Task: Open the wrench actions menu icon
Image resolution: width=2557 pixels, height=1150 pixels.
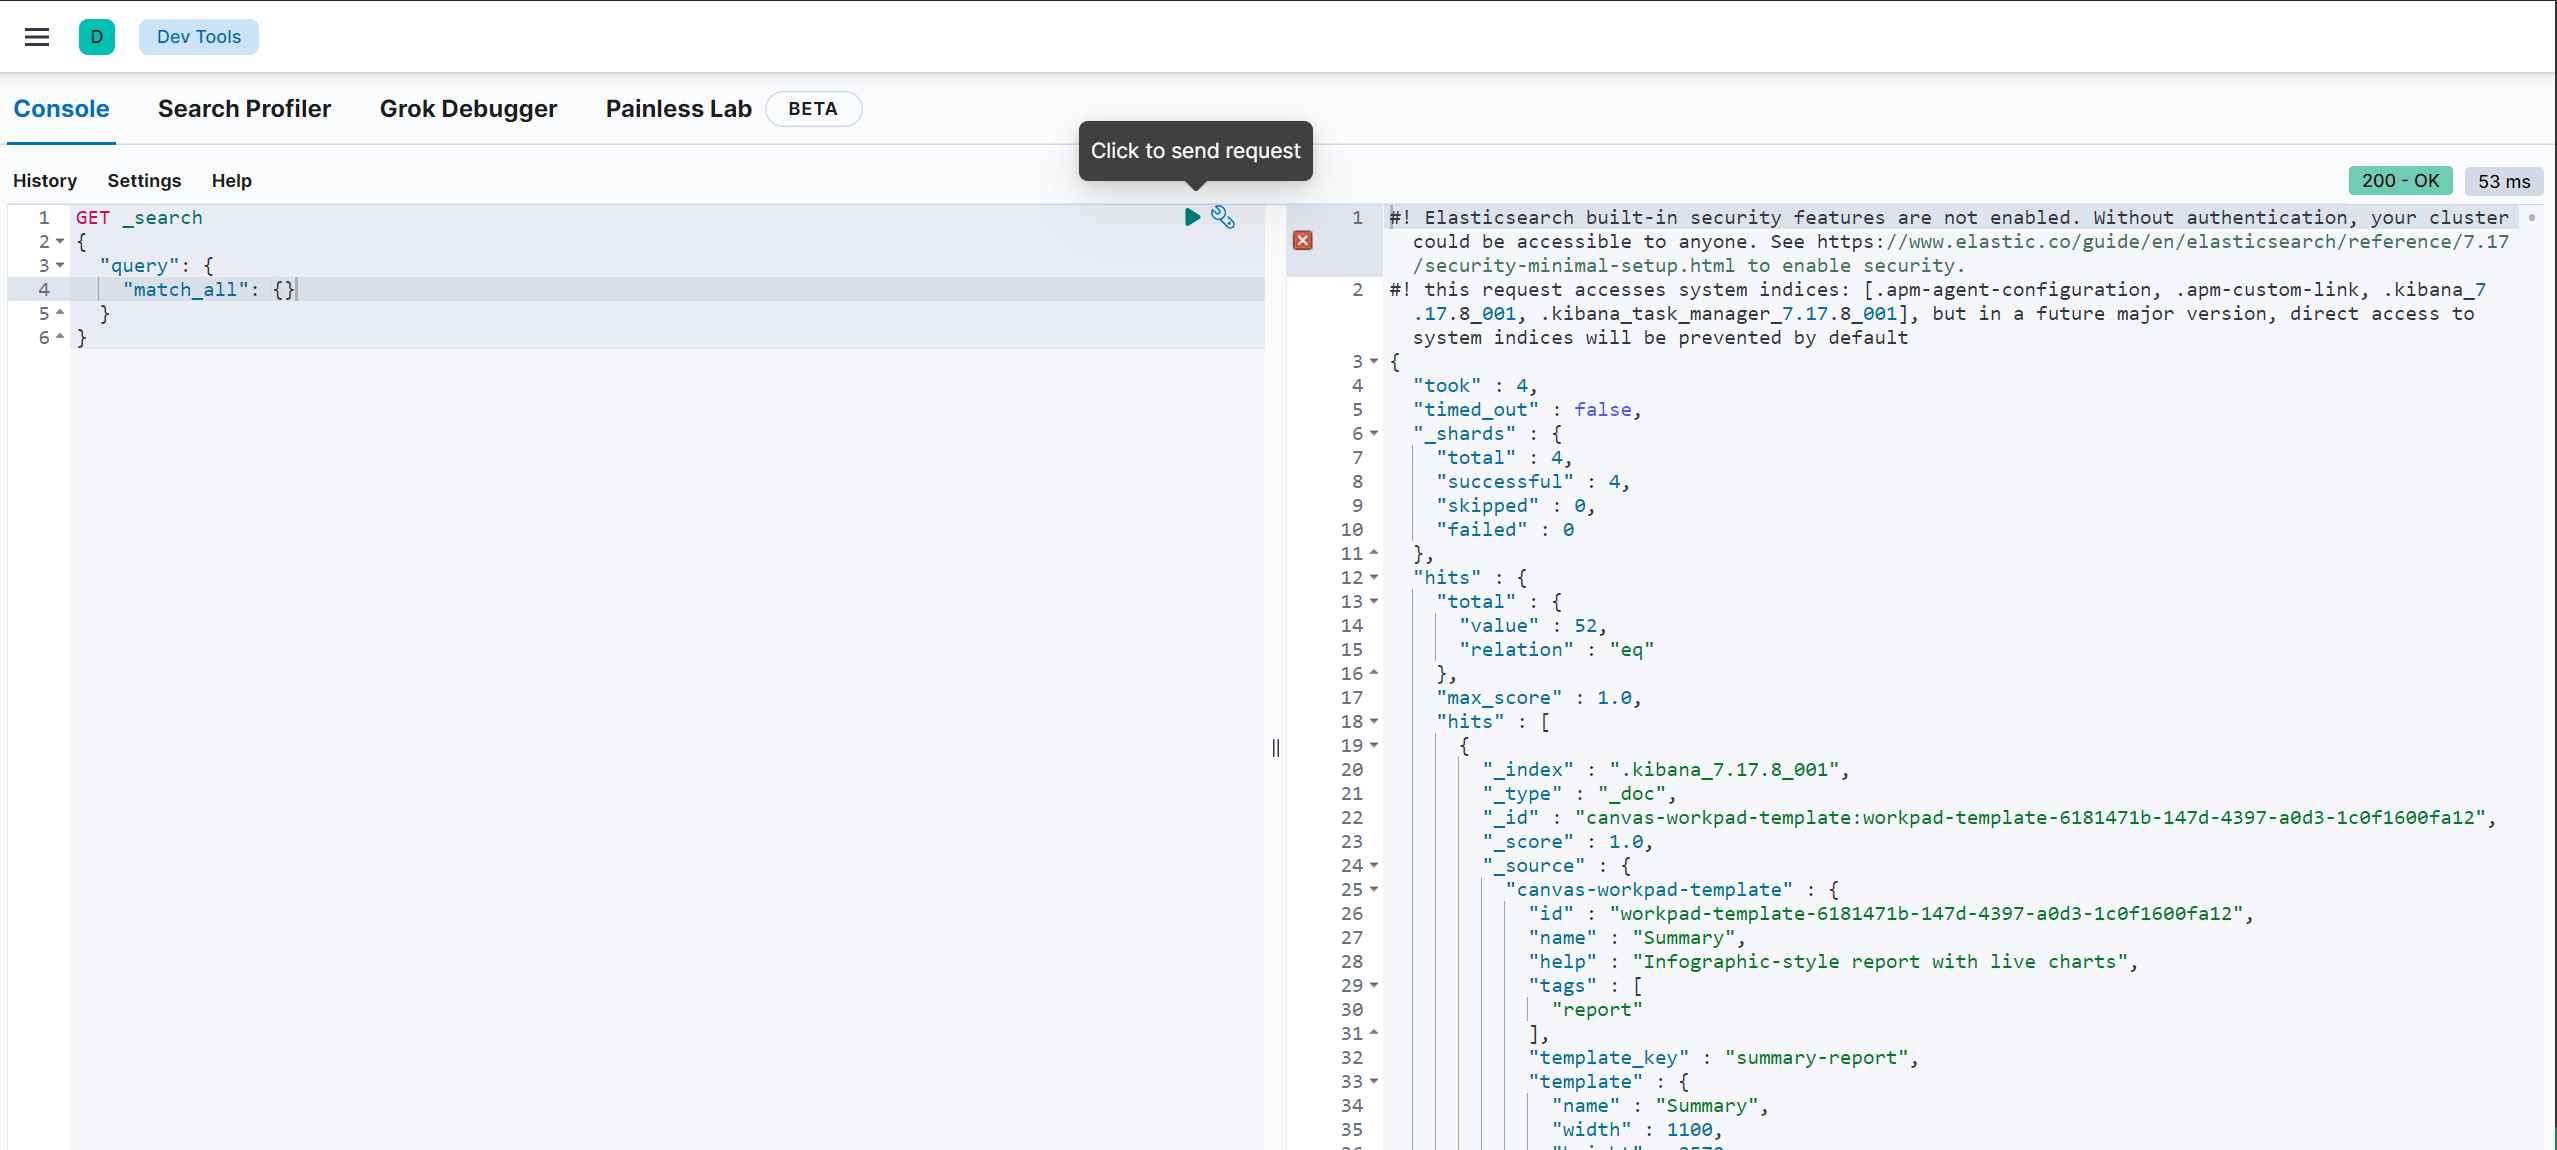Action: [1223, 217]
